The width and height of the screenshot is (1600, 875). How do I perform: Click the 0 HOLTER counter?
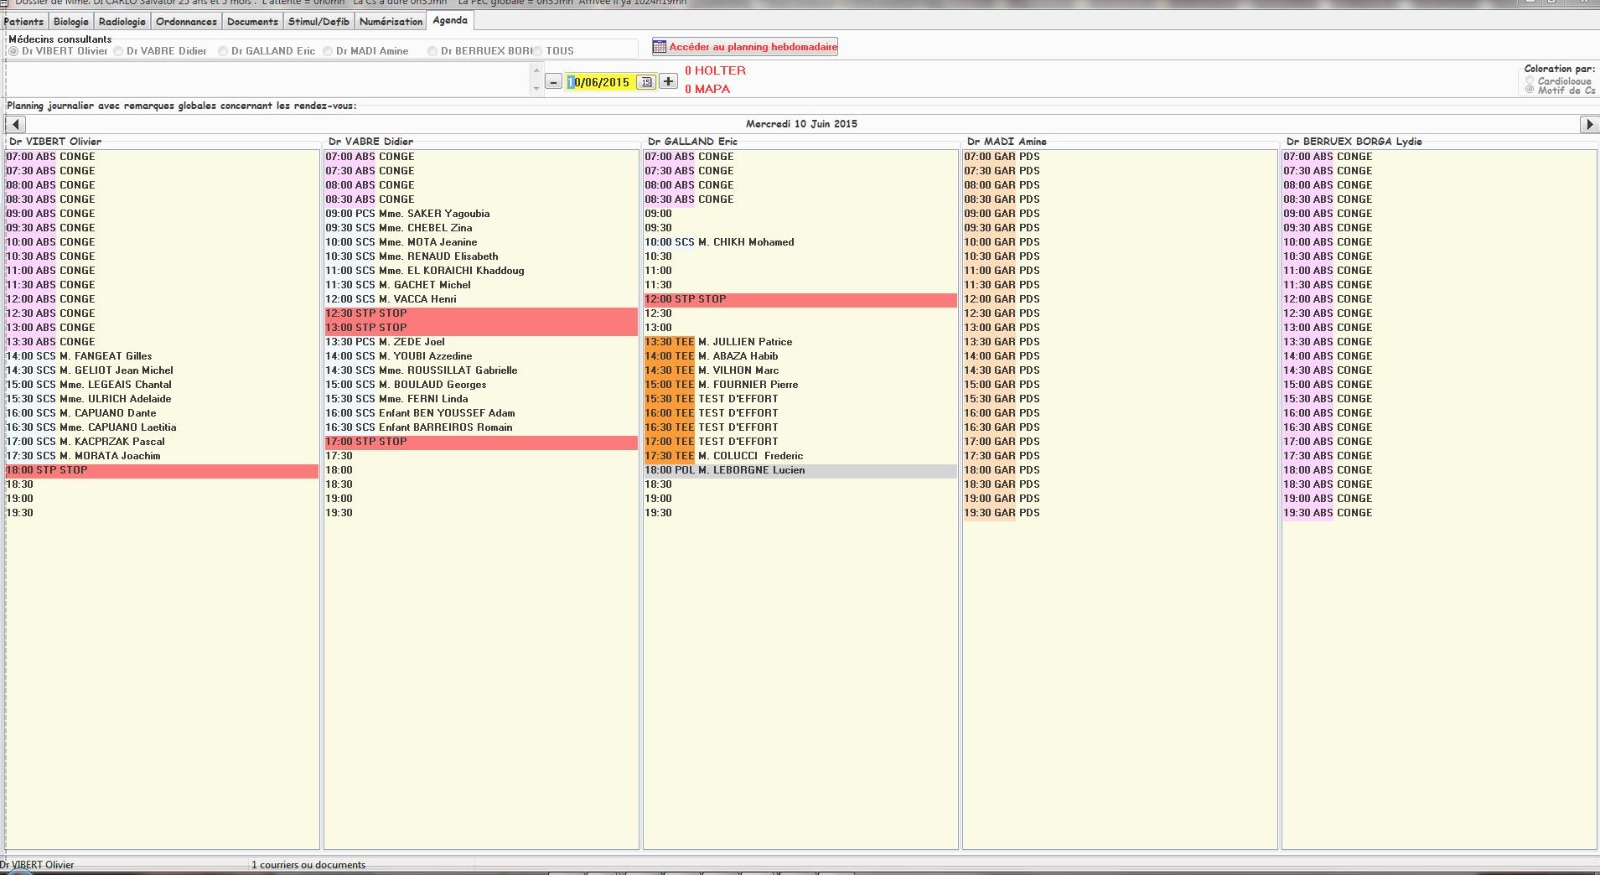(715, 71)
